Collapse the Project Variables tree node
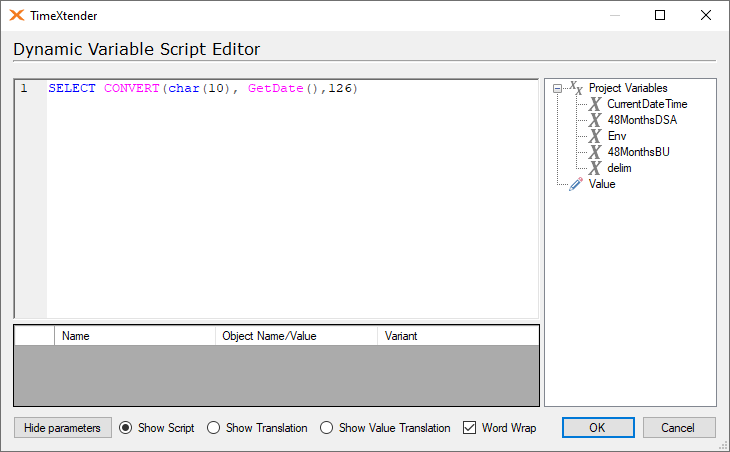This screenshot has width=730, height=452. 557,88
